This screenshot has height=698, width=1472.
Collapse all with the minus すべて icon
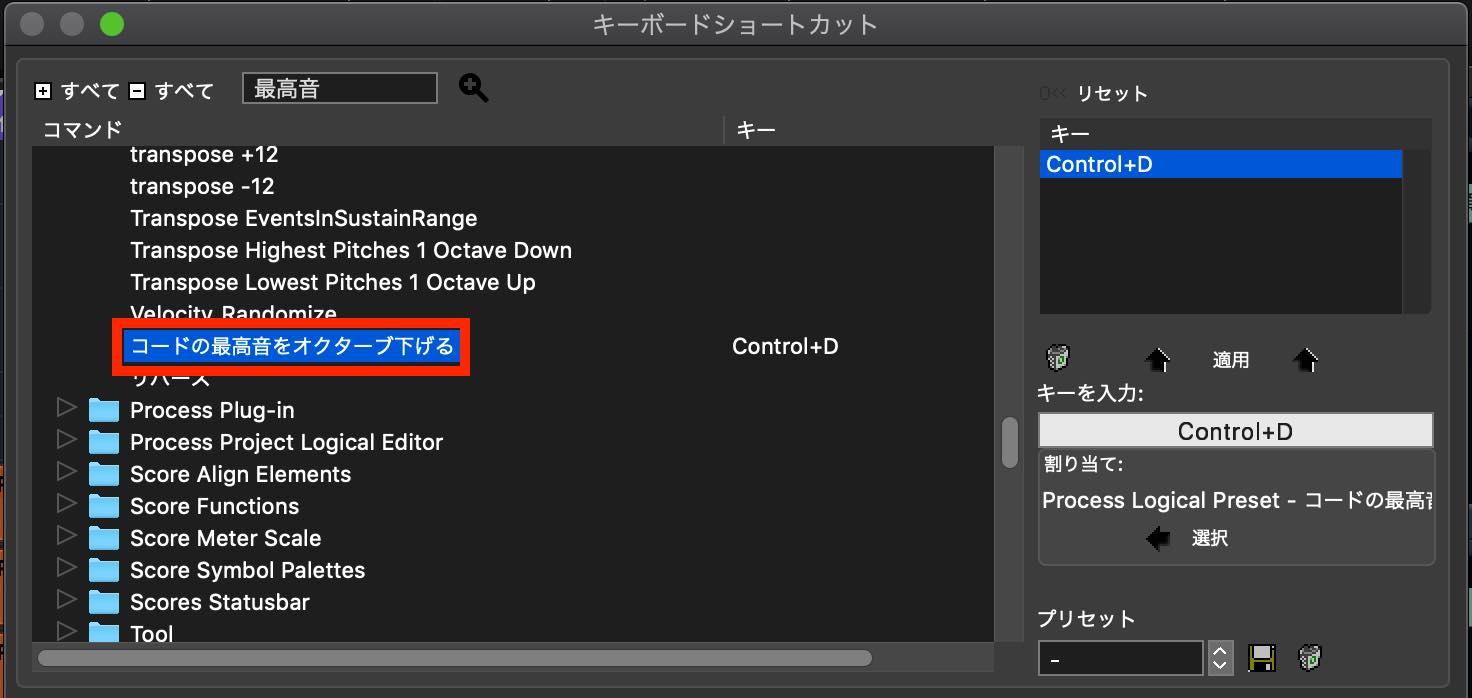(x=137, y=91)
